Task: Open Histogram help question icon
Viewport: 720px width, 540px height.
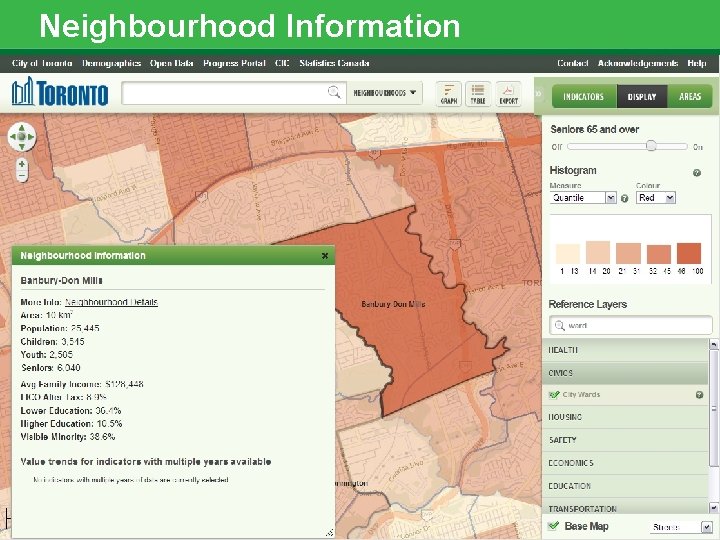Action: pyautogui.click(x=697, y=173)
